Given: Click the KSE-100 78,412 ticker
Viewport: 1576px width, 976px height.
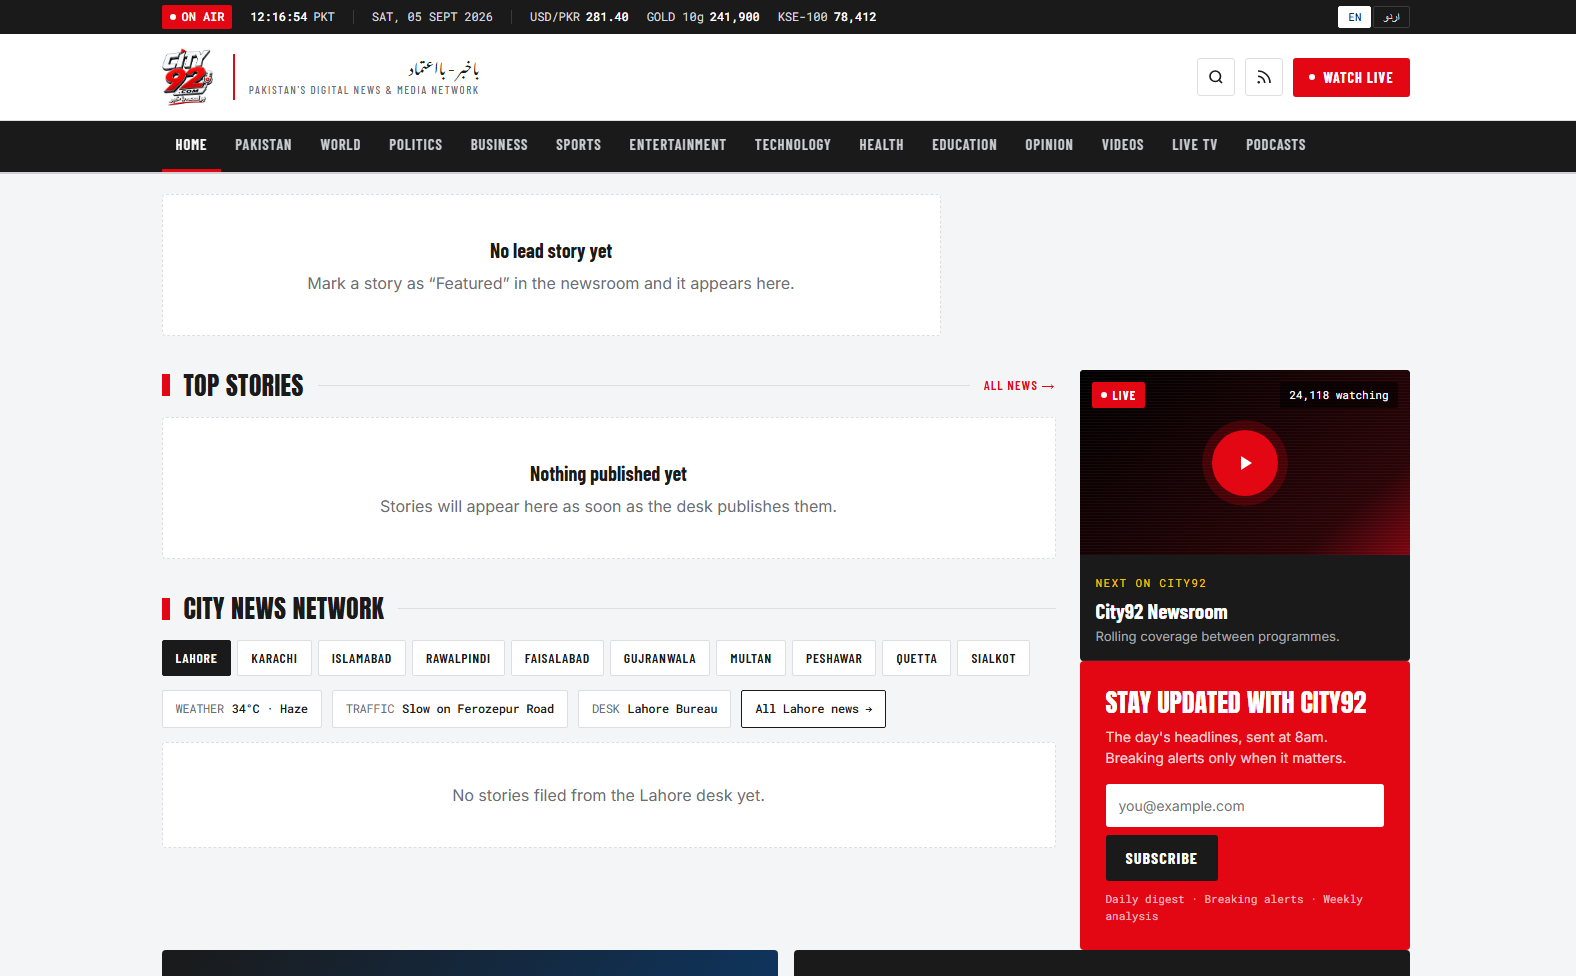Looking at the screenshot, I should pos(827,17).
